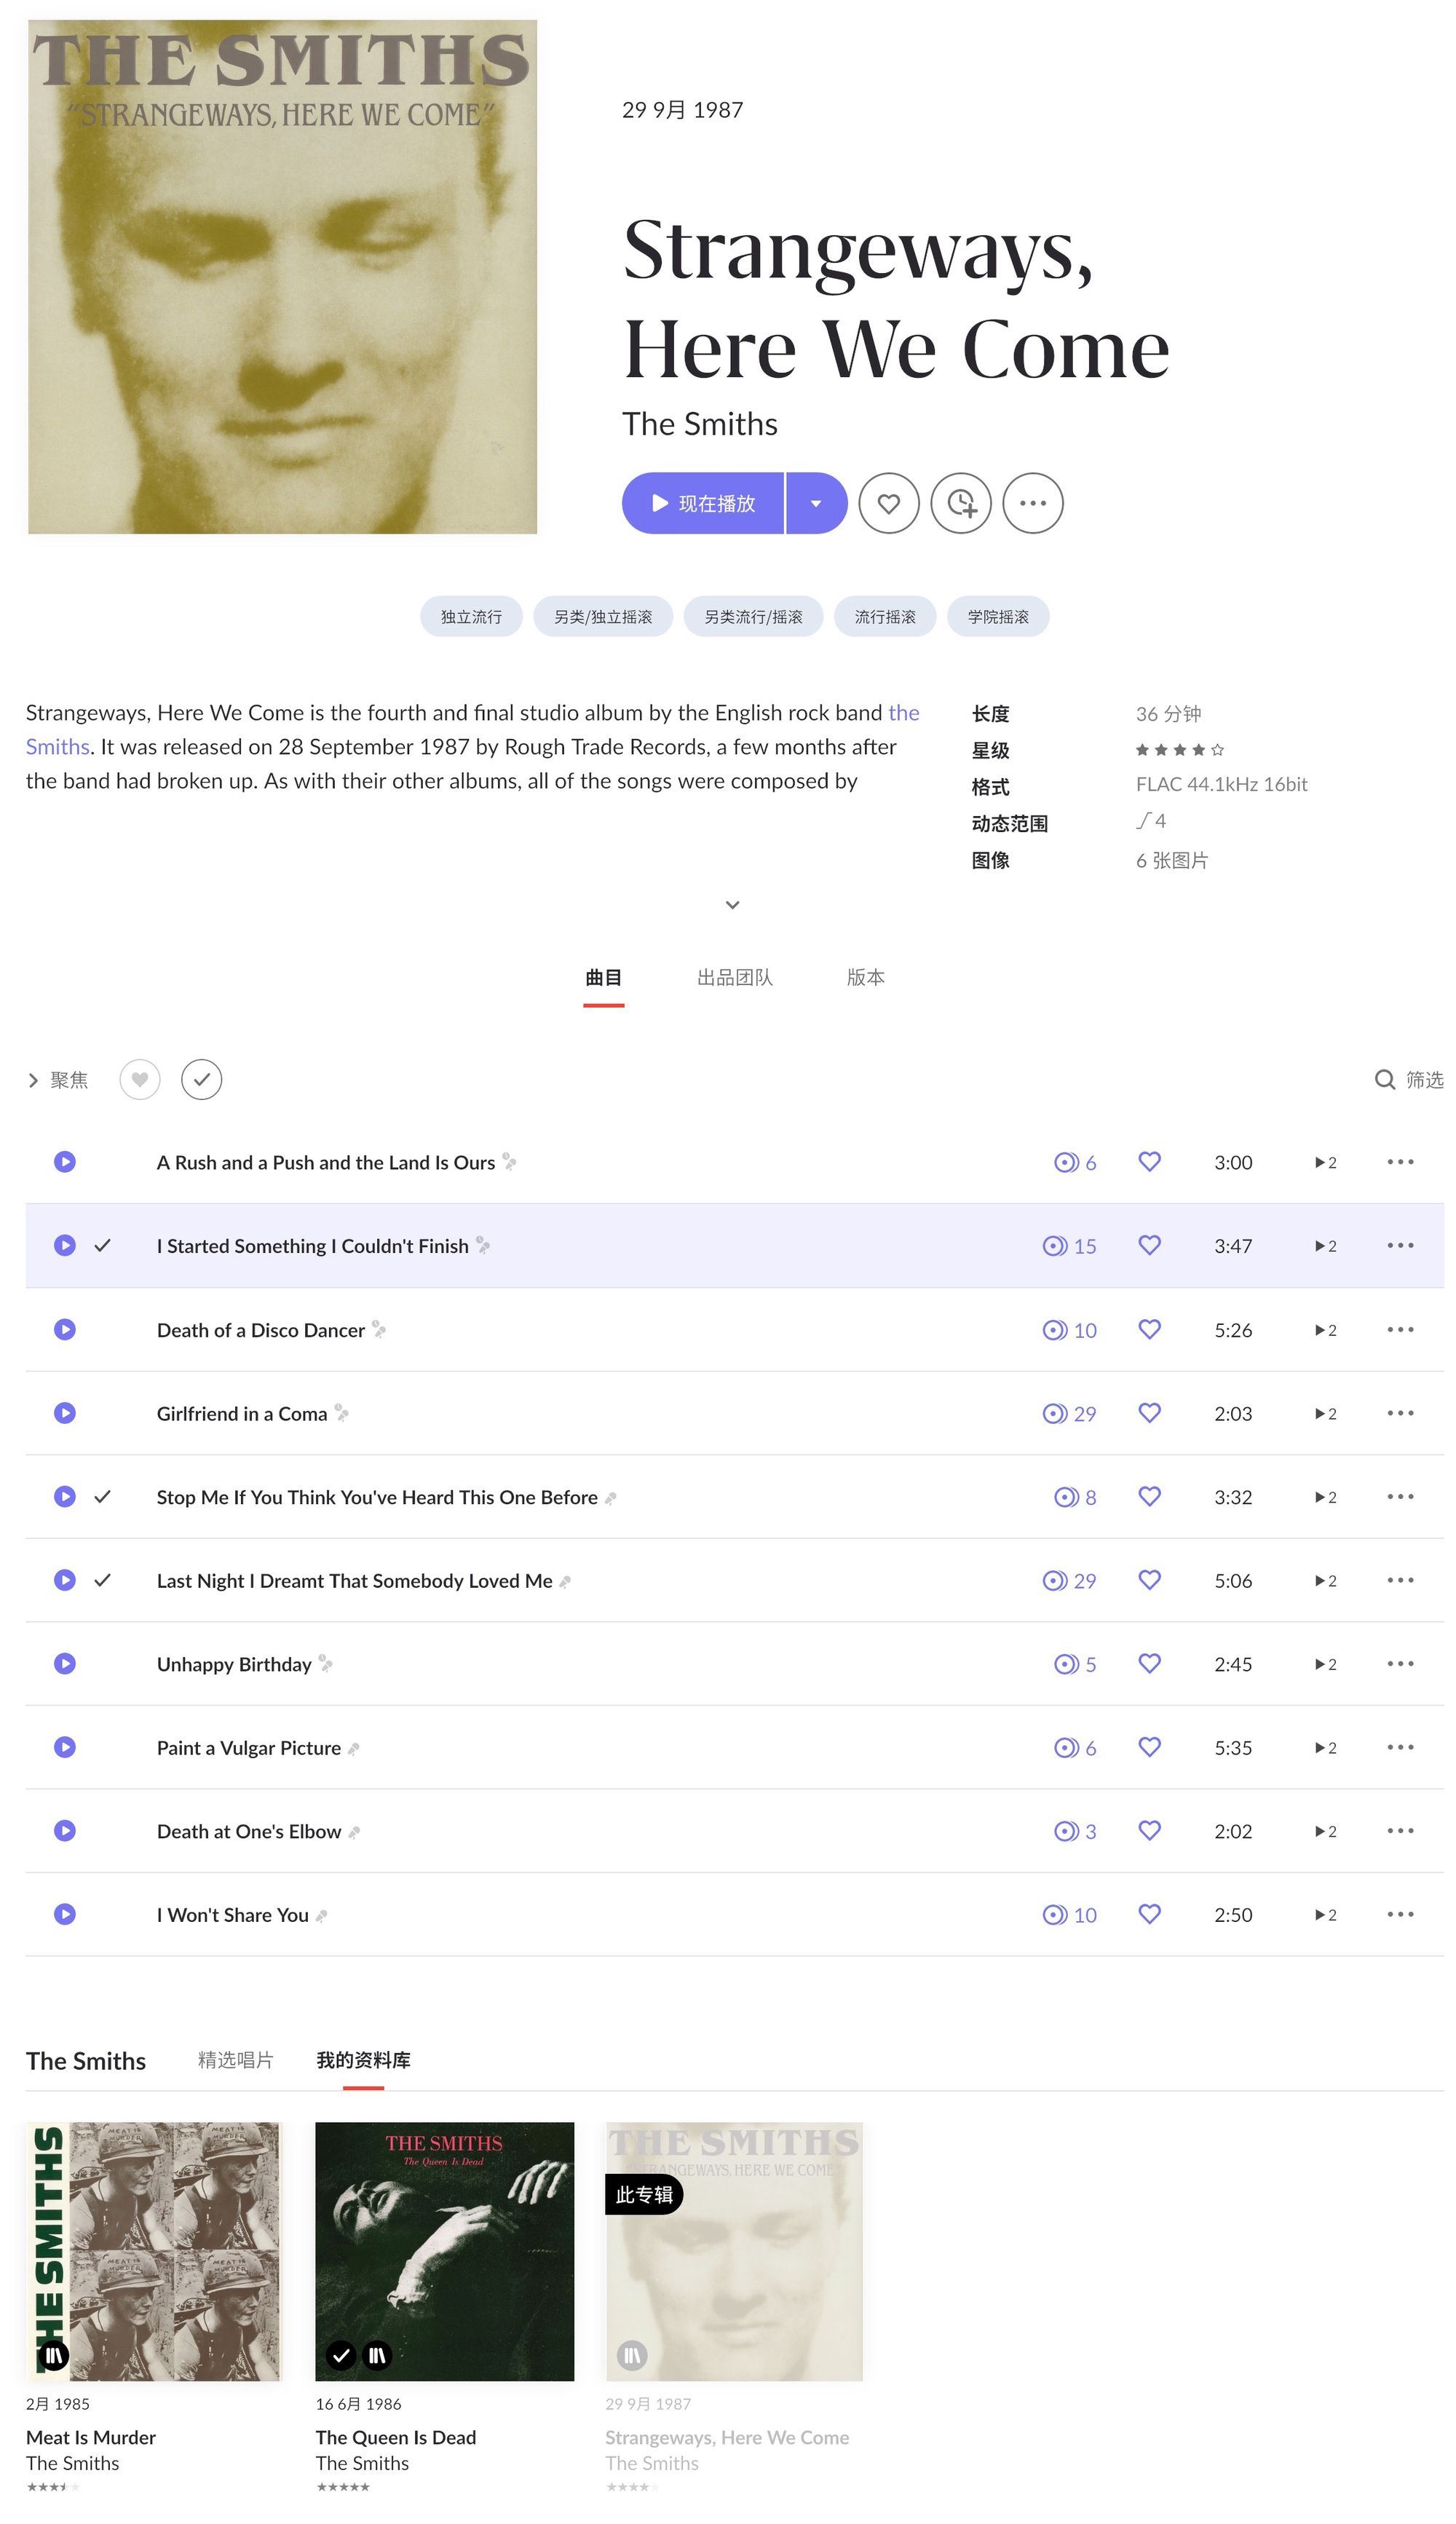Click the 独立流行 genre tag
Image resolution: width=1456 pixels, height=2524 pixels.
472,617
